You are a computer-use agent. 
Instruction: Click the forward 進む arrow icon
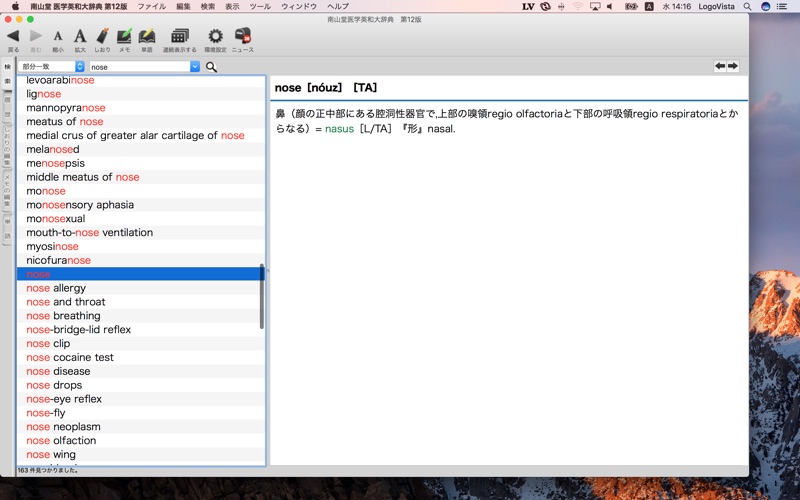pyautogui.click(x=36, y=36)
